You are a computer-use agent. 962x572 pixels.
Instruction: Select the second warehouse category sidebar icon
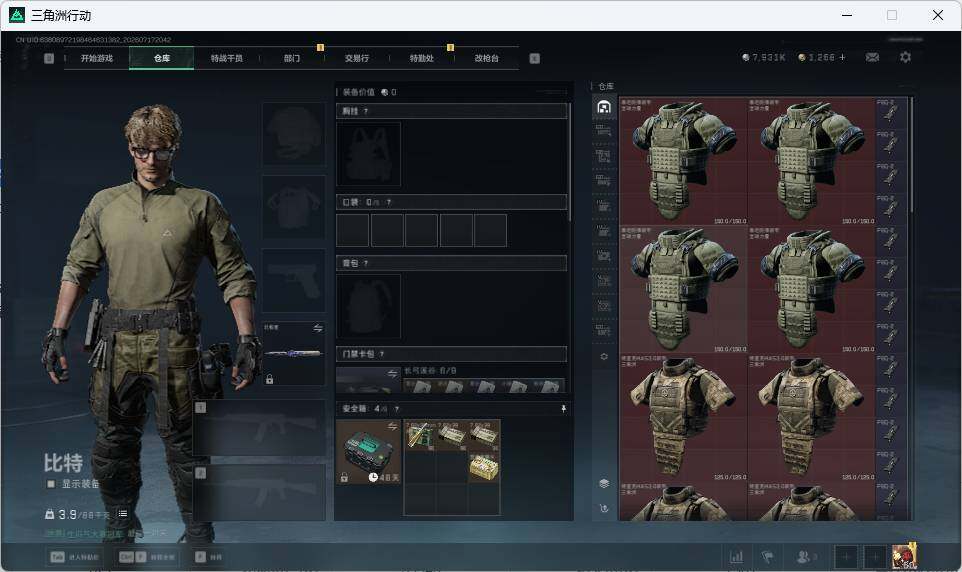[x=604, y=130]
